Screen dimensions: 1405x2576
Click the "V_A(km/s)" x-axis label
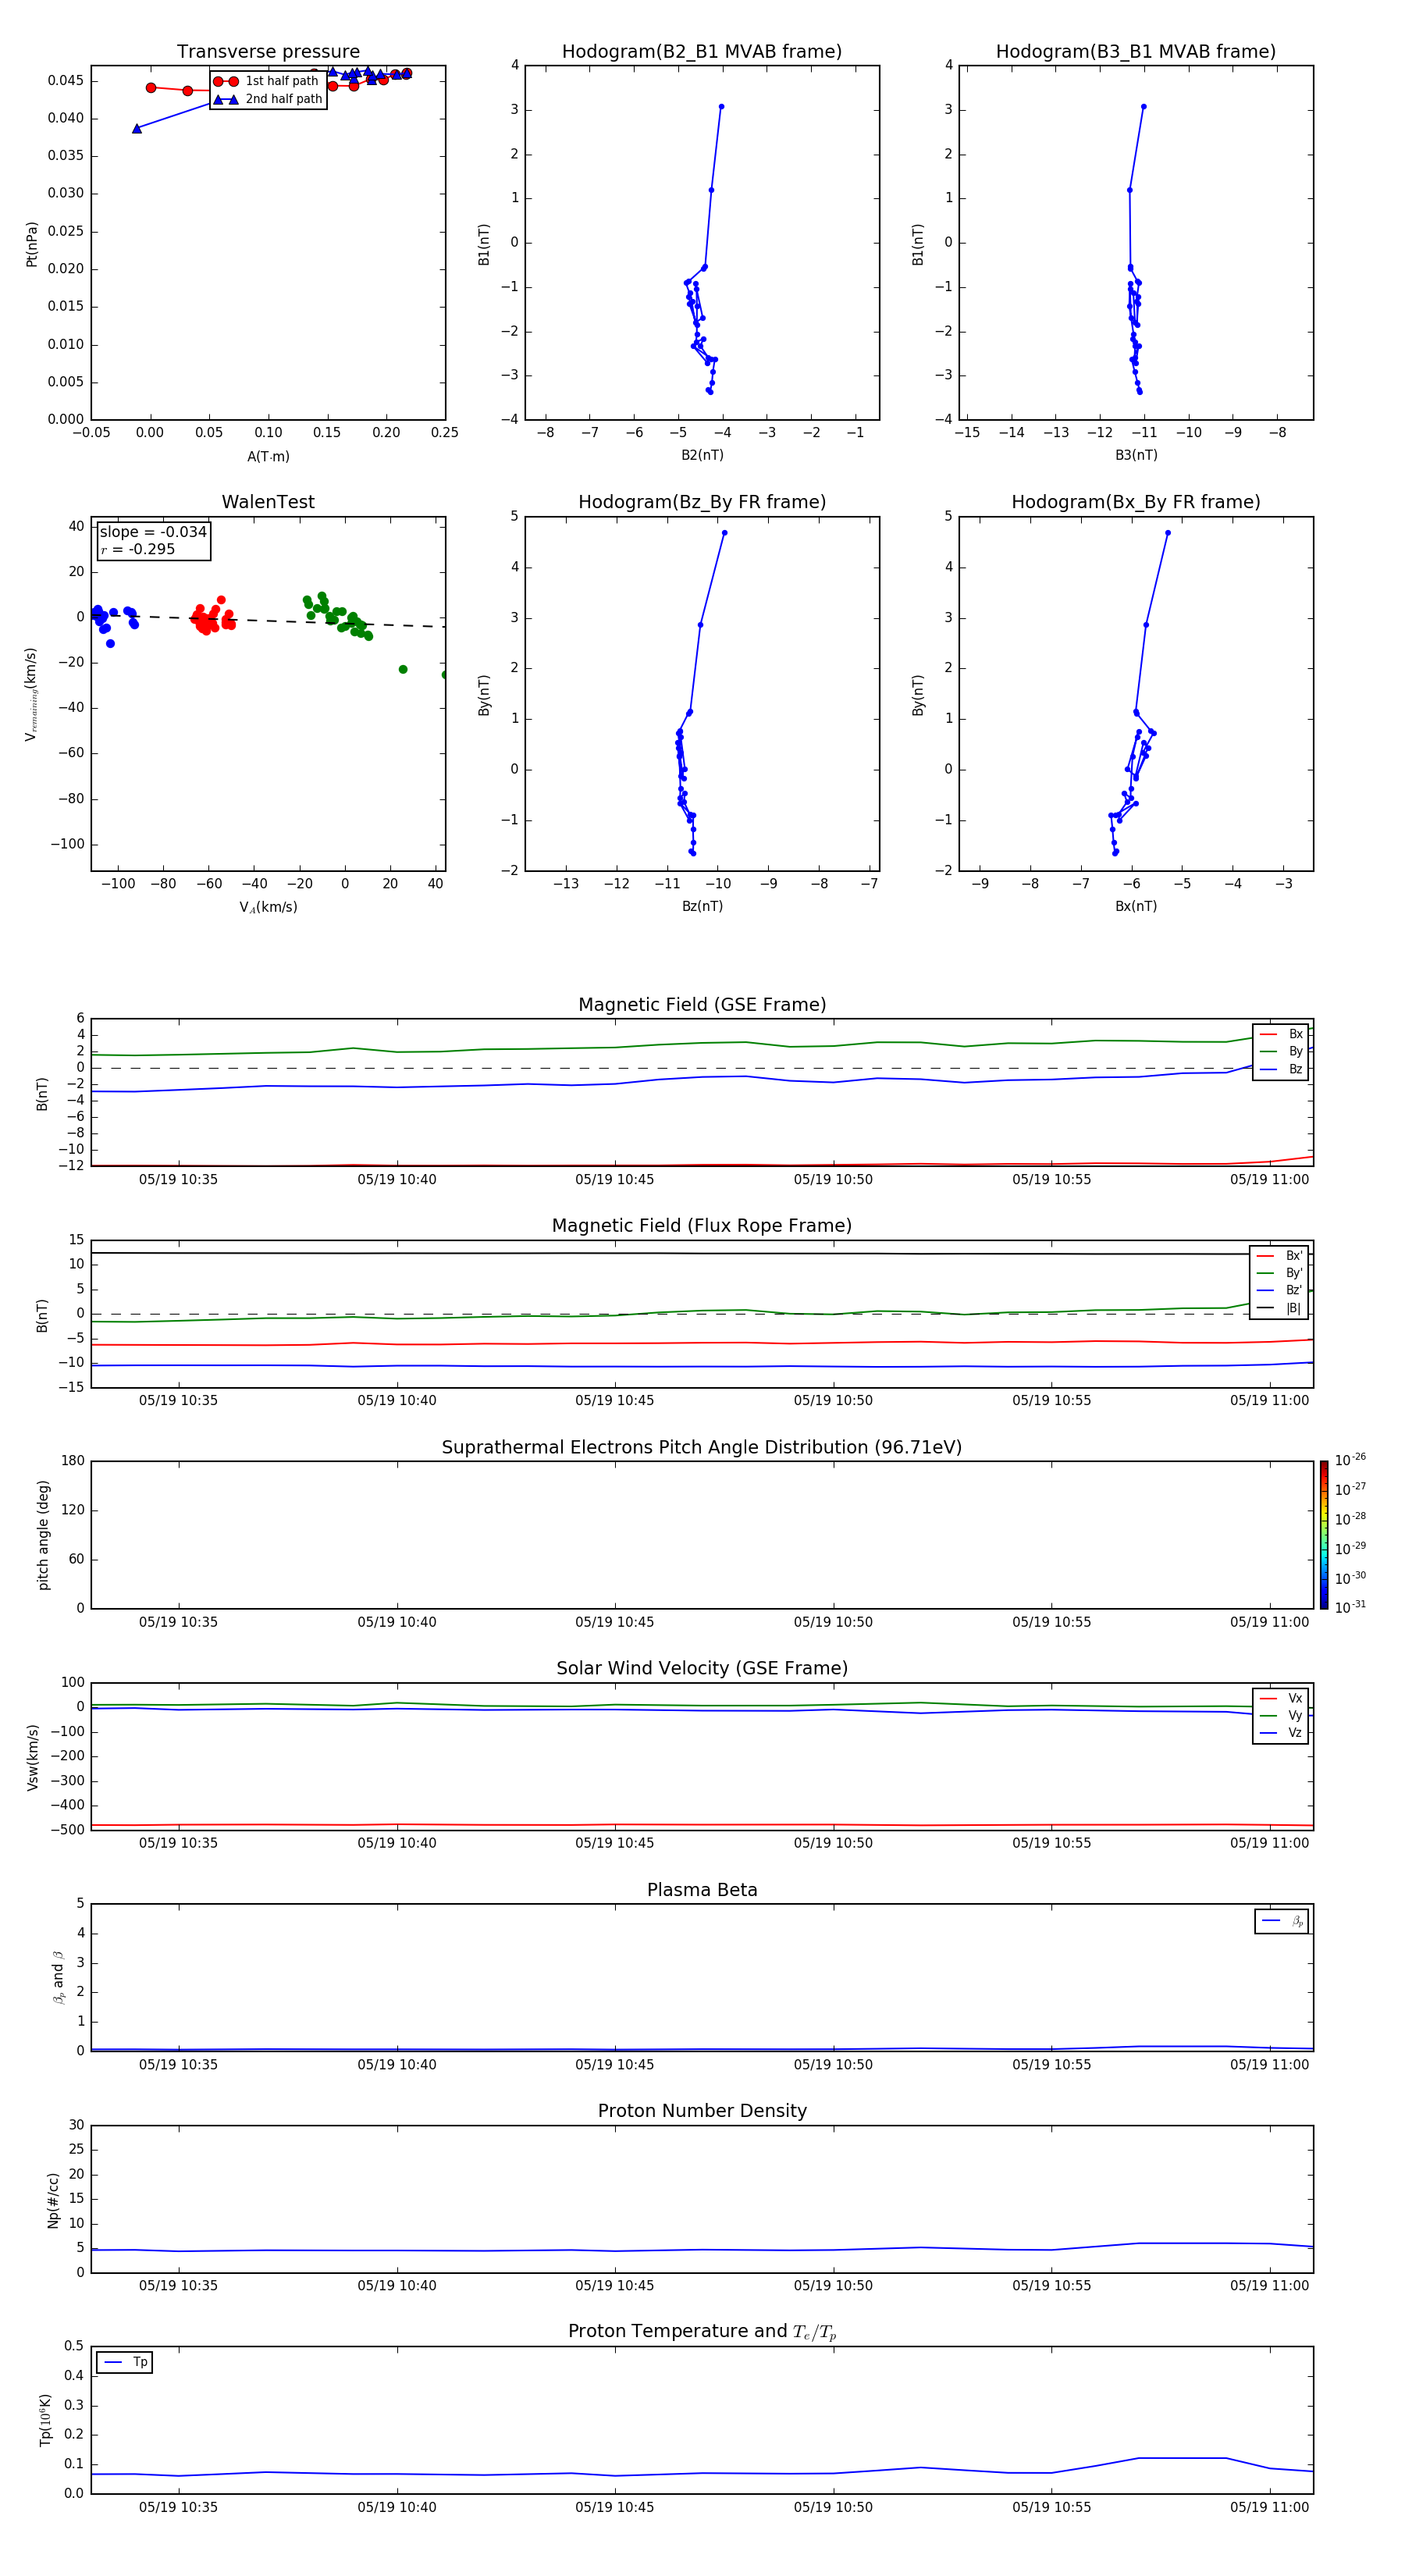[x=268, y=908]
